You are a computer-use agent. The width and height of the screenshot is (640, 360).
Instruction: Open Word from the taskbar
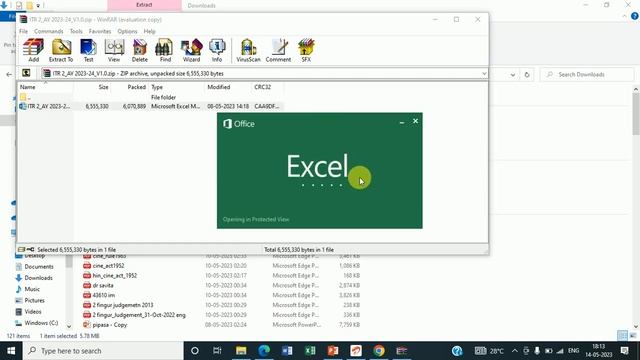[287, 351]
